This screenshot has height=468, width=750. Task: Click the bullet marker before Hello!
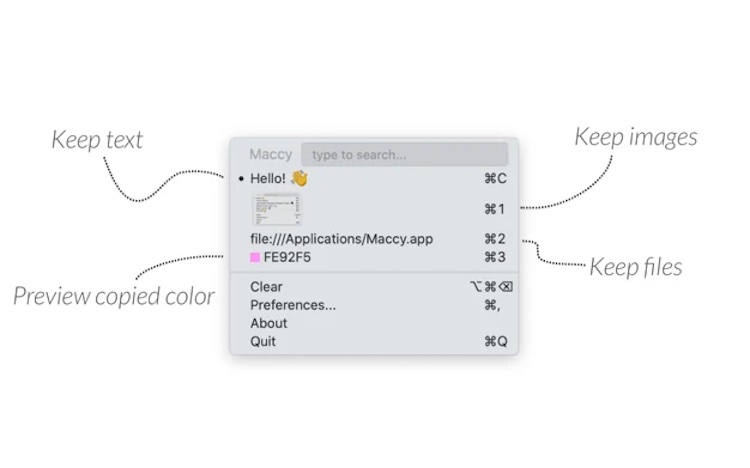click(241, 179)
